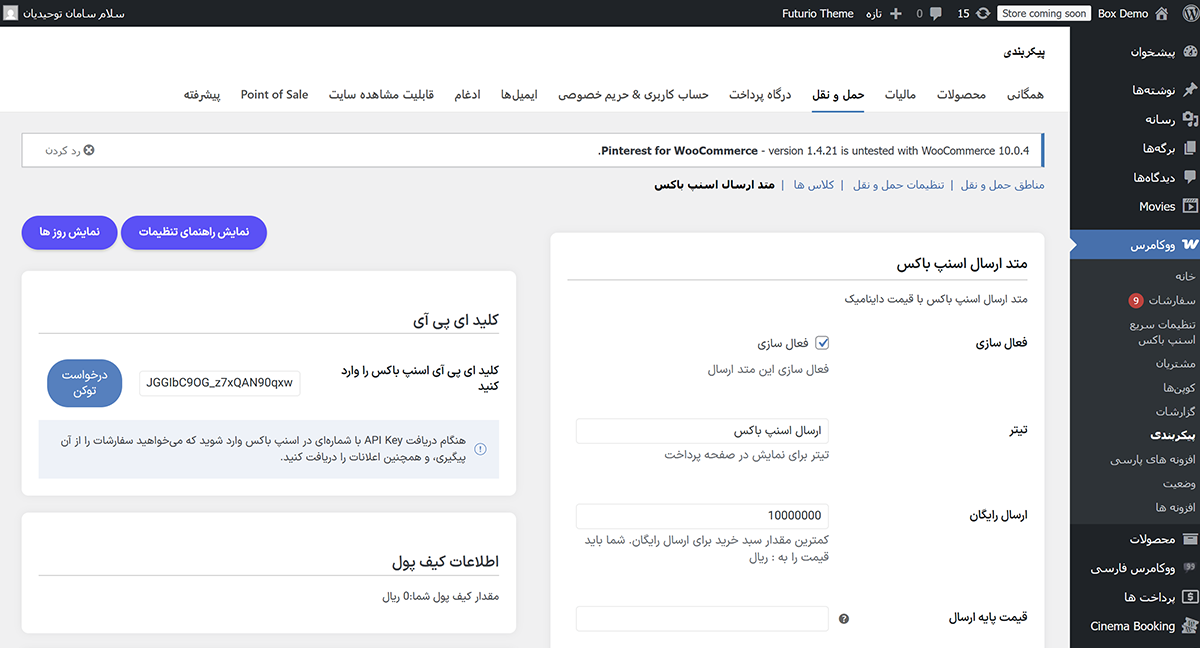The height and width of the screenshot is (648, 1200).
Task: Click help tooltip icon beside قیمت پایه ارسال
Action: 844,619
